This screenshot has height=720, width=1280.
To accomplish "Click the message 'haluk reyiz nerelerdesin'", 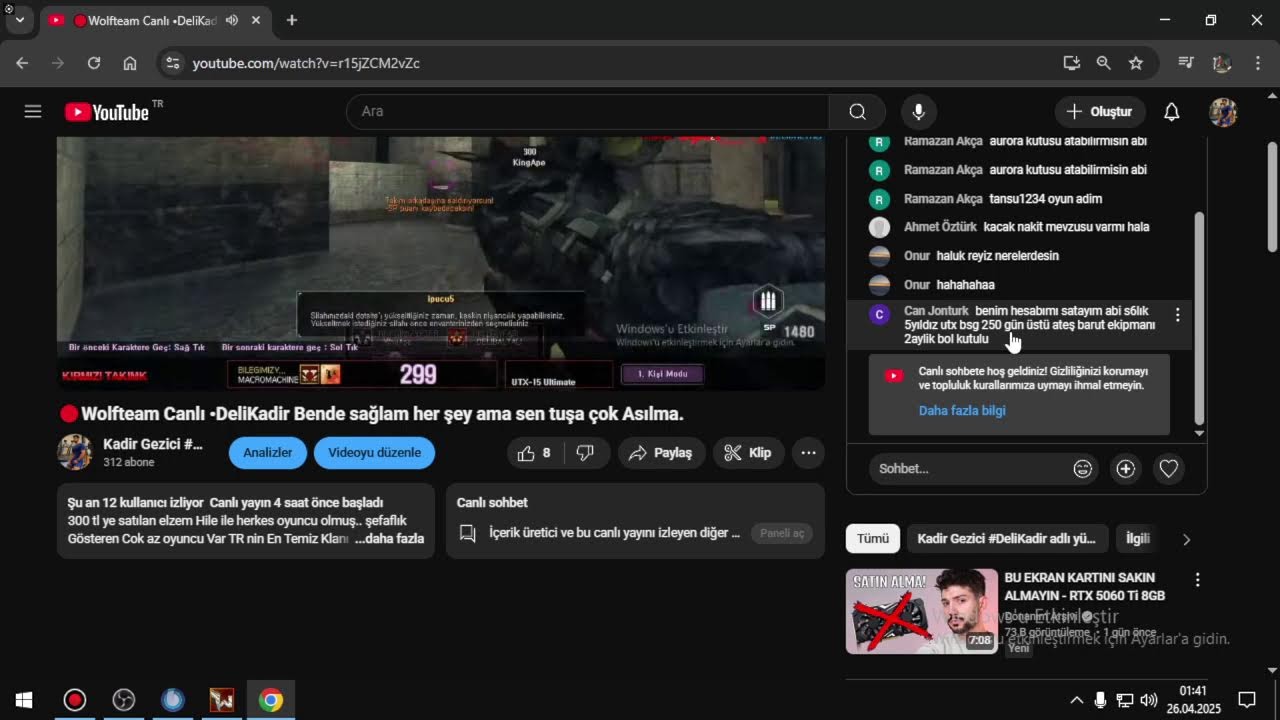I will [x=997, y=256].
